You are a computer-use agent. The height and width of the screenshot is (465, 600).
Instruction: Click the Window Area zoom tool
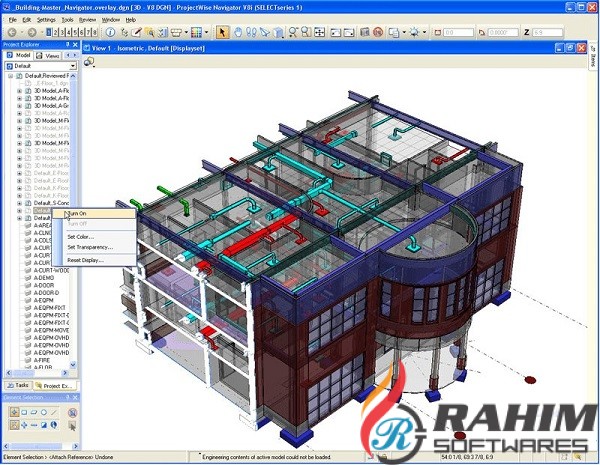click(x=306, y=33)
